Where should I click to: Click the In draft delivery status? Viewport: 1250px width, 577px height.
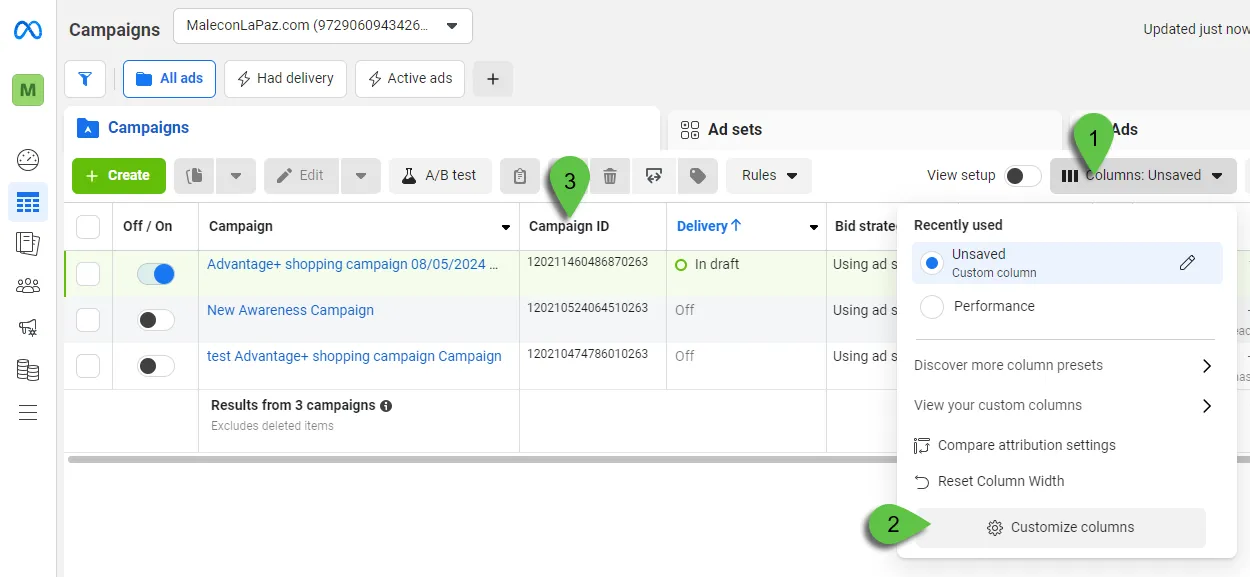coord(705,264)
